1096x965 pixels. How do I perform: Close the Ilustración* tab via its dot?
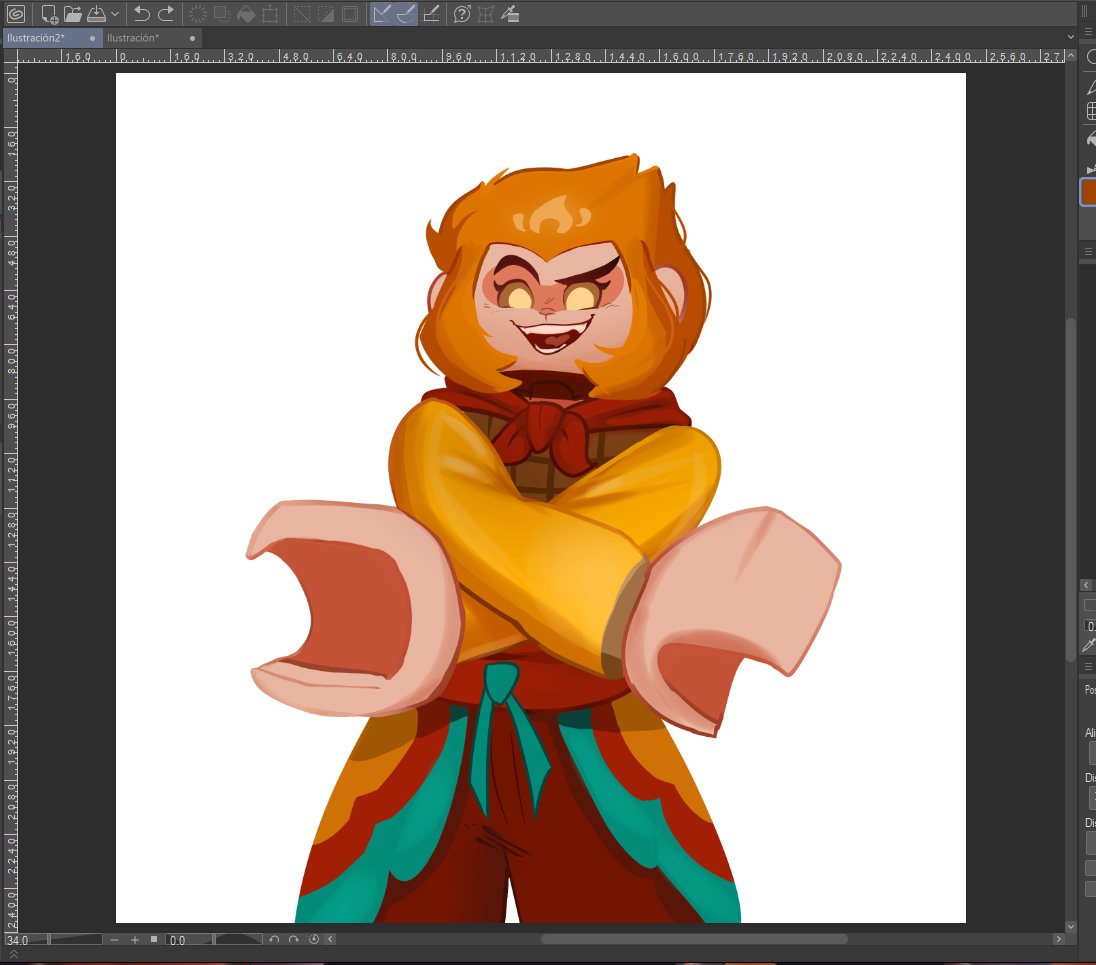coord(192,38)
